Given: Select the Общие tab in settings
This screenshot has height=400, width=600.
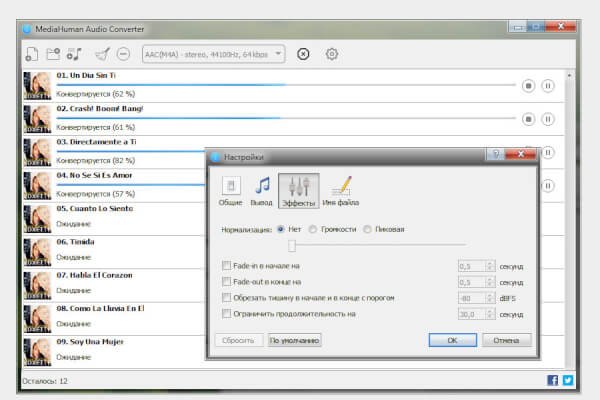Looking at the screenshot, I should point(230,191).
